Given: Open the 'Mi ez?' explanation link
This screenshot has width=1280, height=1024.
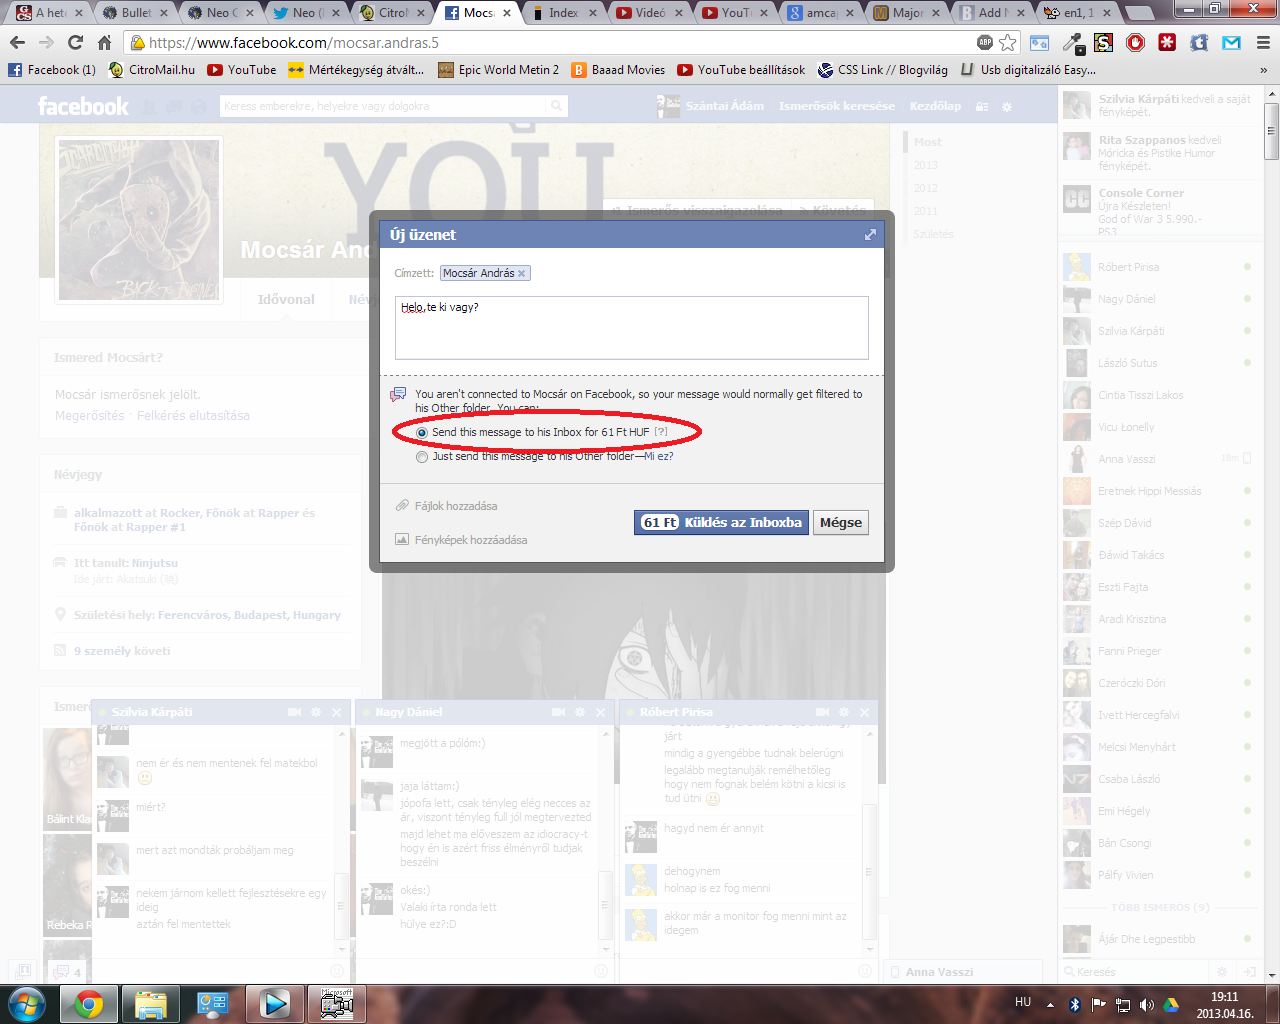Looking at the screenshot, I should pos(659,456).
